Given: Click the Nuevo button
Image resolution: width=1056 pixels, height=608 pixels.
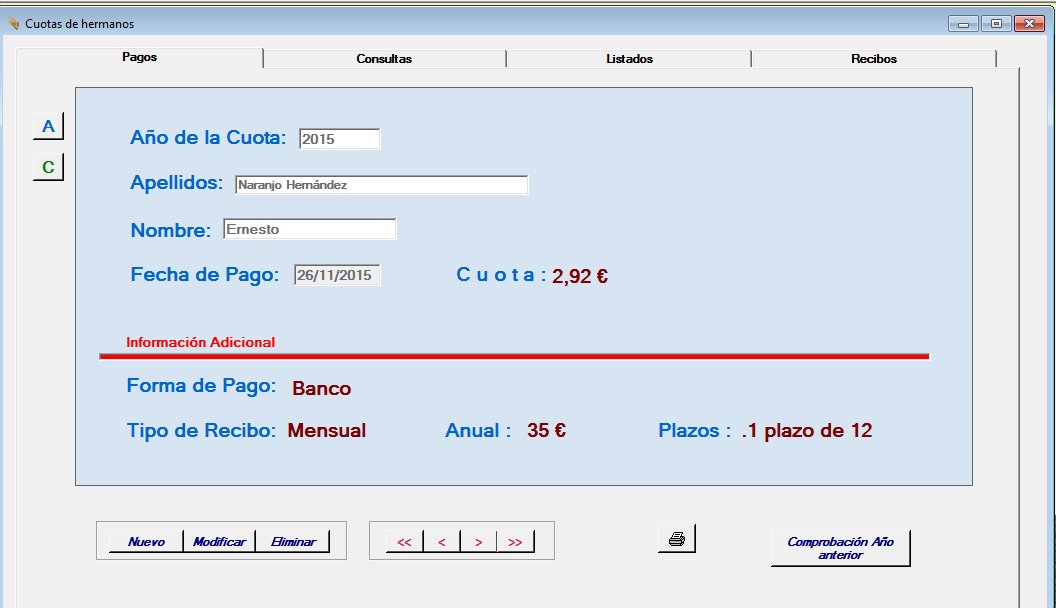Looking at the screenshot, I should click(146, 542).
